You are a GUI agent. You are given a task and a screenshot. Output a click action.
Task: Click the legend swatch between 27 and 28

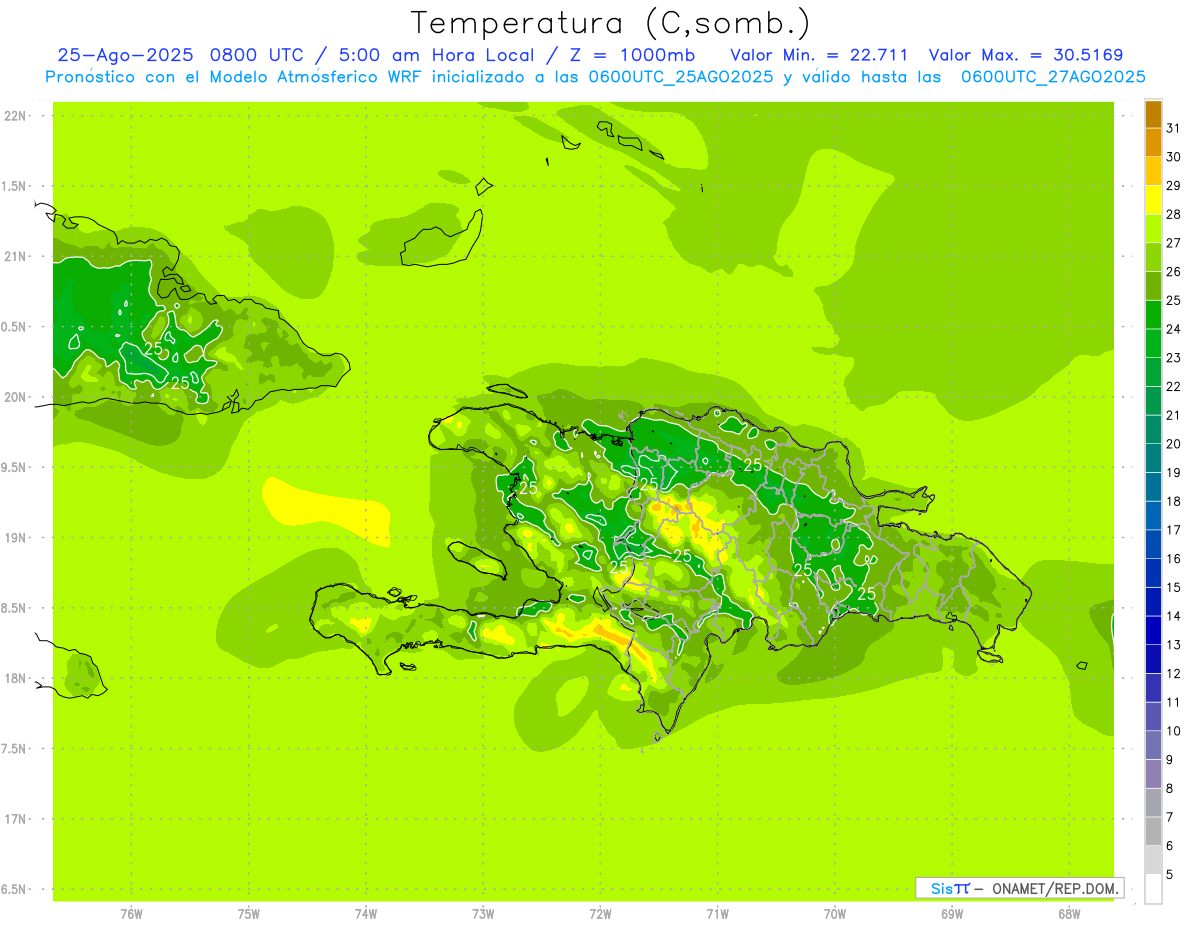click(x=1153, y=228)
